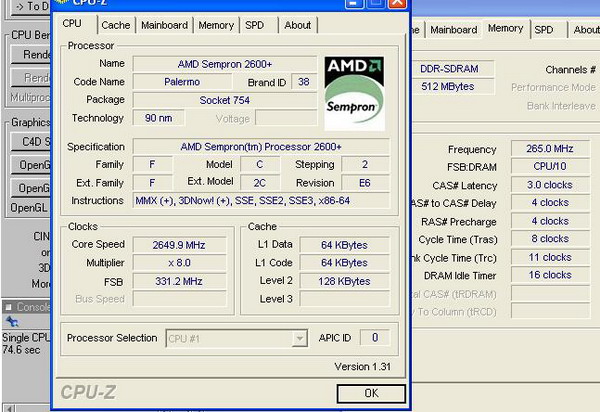Click the Model value 'C'
The image size is (600, 412).
click(260, 164)
